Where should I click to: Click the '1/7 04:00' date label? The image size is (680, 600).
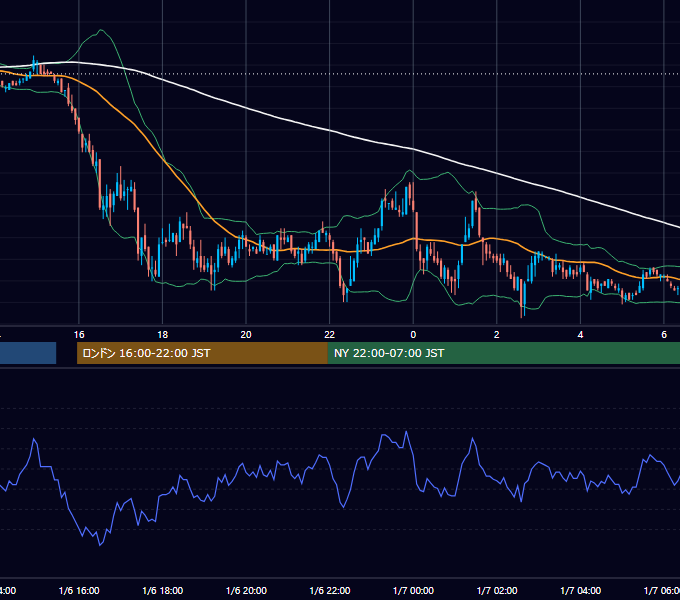tap(581, 590)
